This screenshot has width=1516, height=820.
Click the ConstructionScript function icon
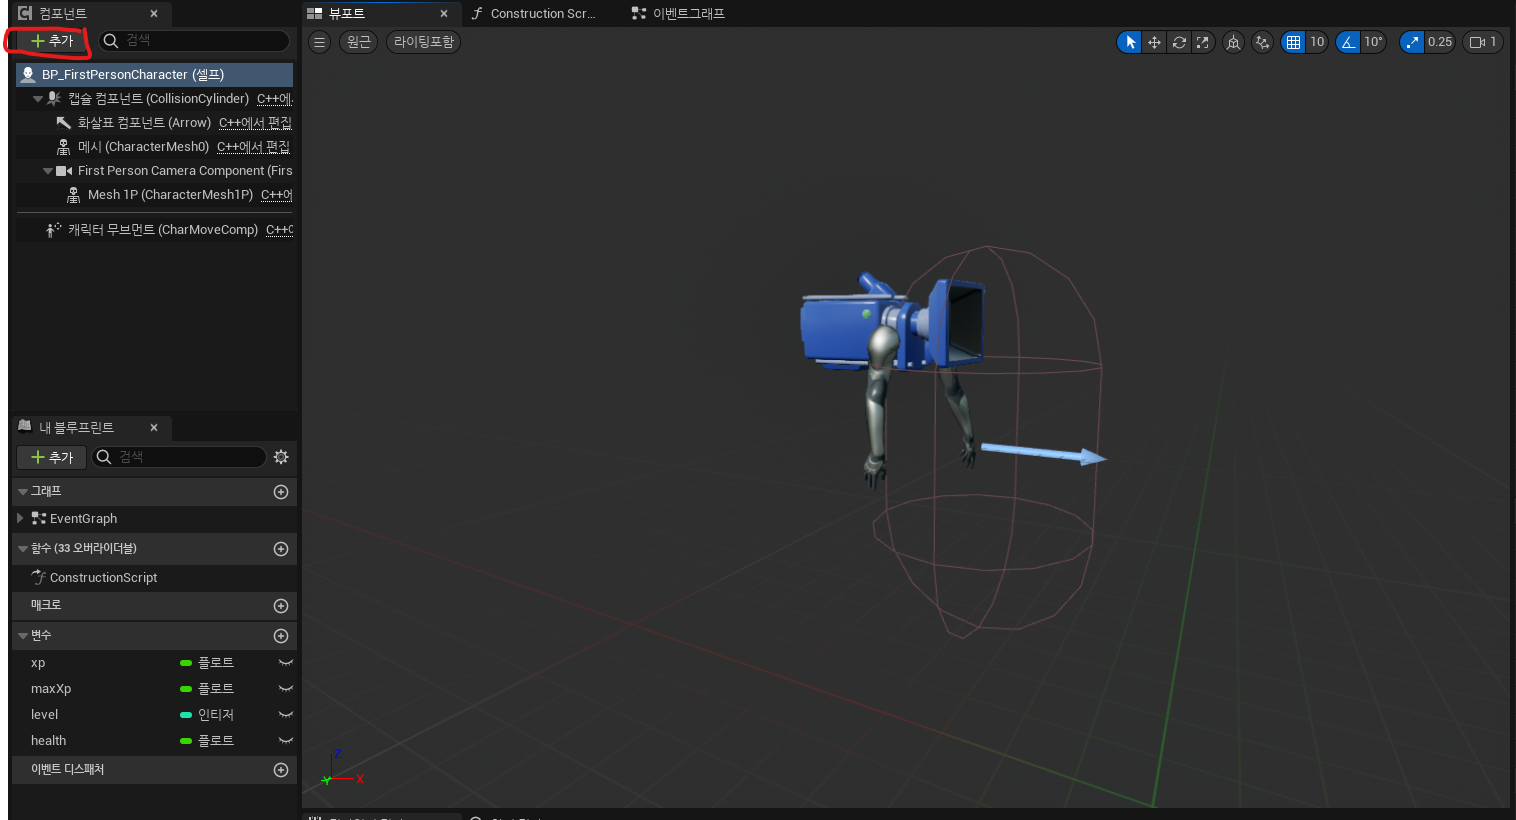(38, 578)
